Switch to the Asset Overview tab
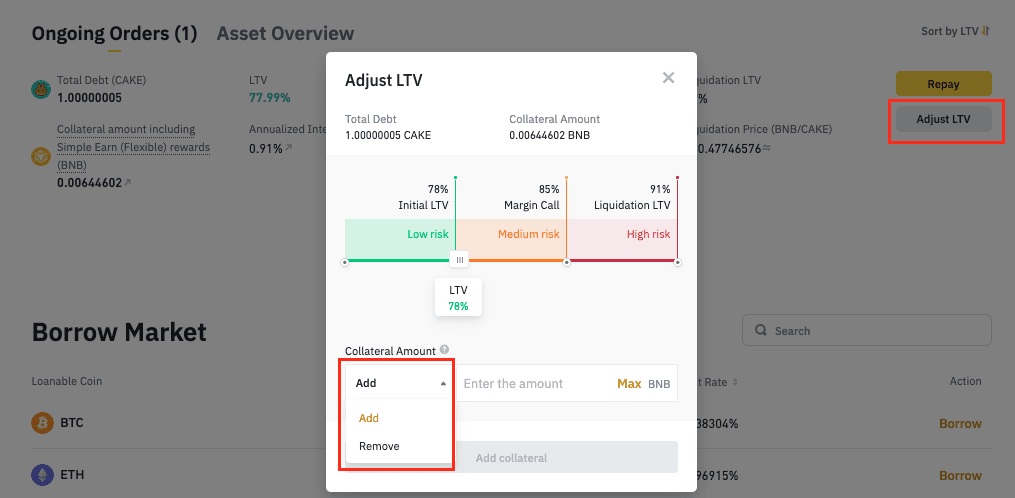 tap(285, 34)
